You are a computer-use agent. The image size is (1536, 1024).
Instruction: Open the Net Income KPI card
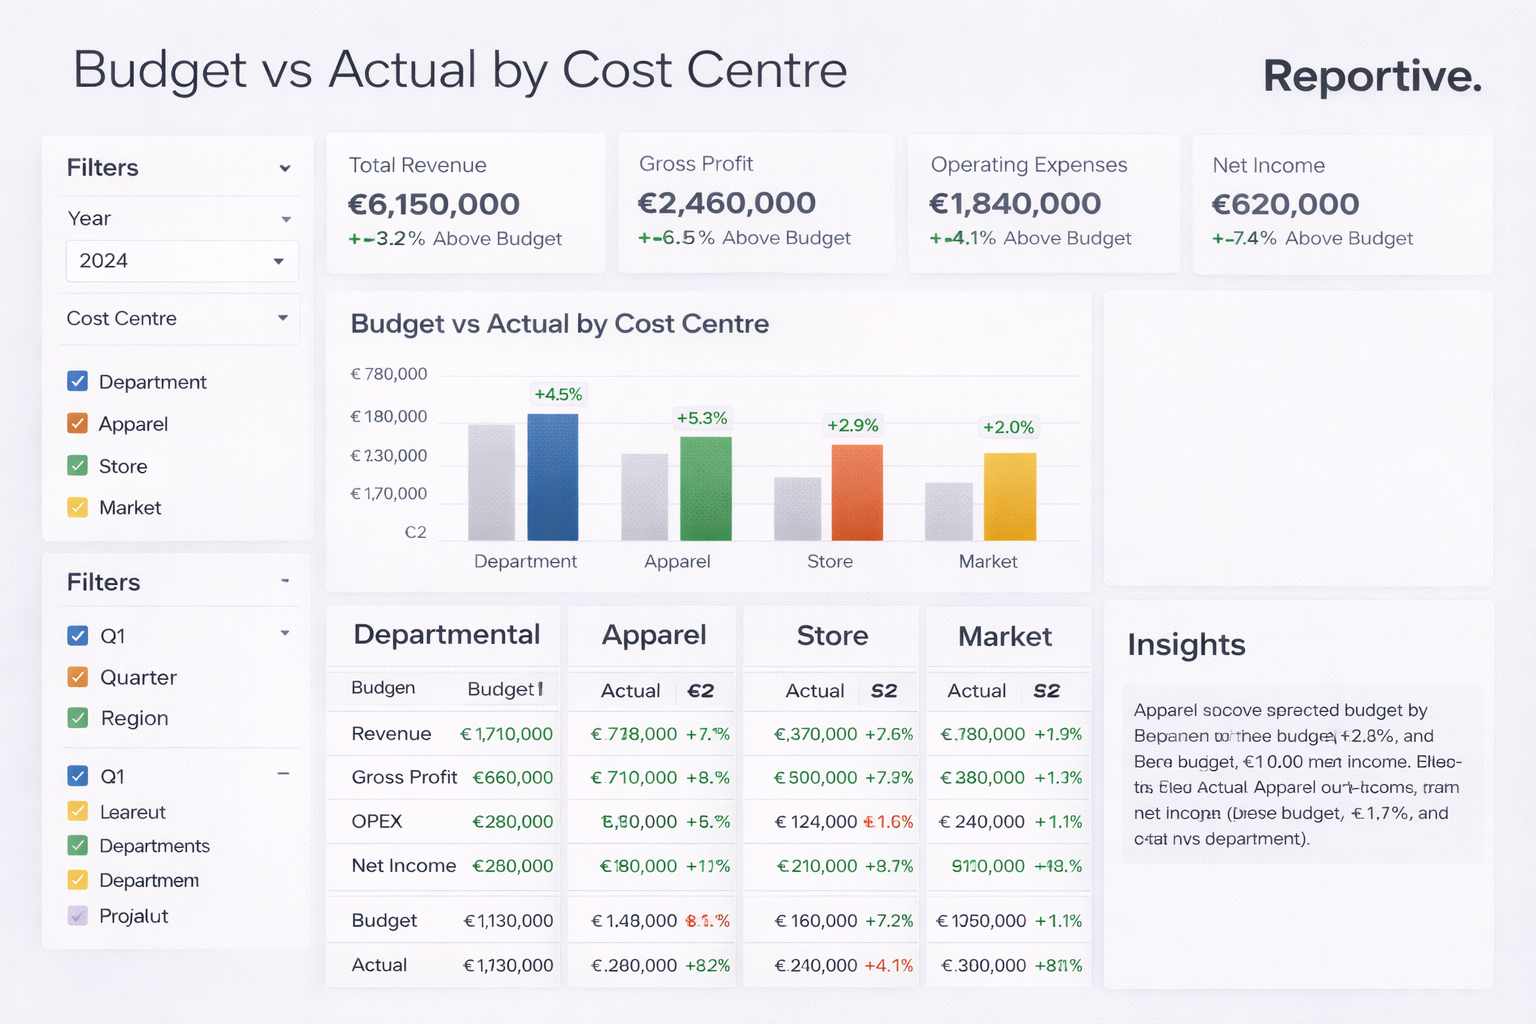pyautogui.click(x=1341, y=203)
